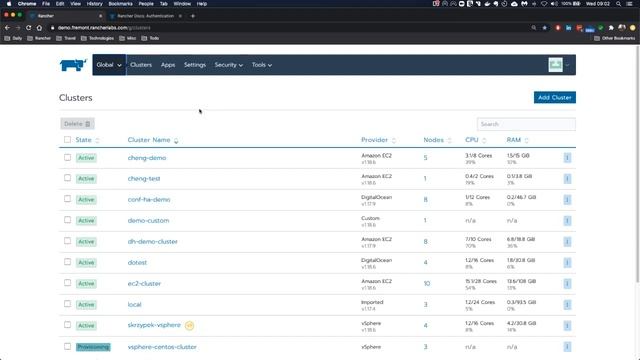
Task: Open actions menu for skrzypek-vsphere cluster
Action: click(x=567, y=326)
